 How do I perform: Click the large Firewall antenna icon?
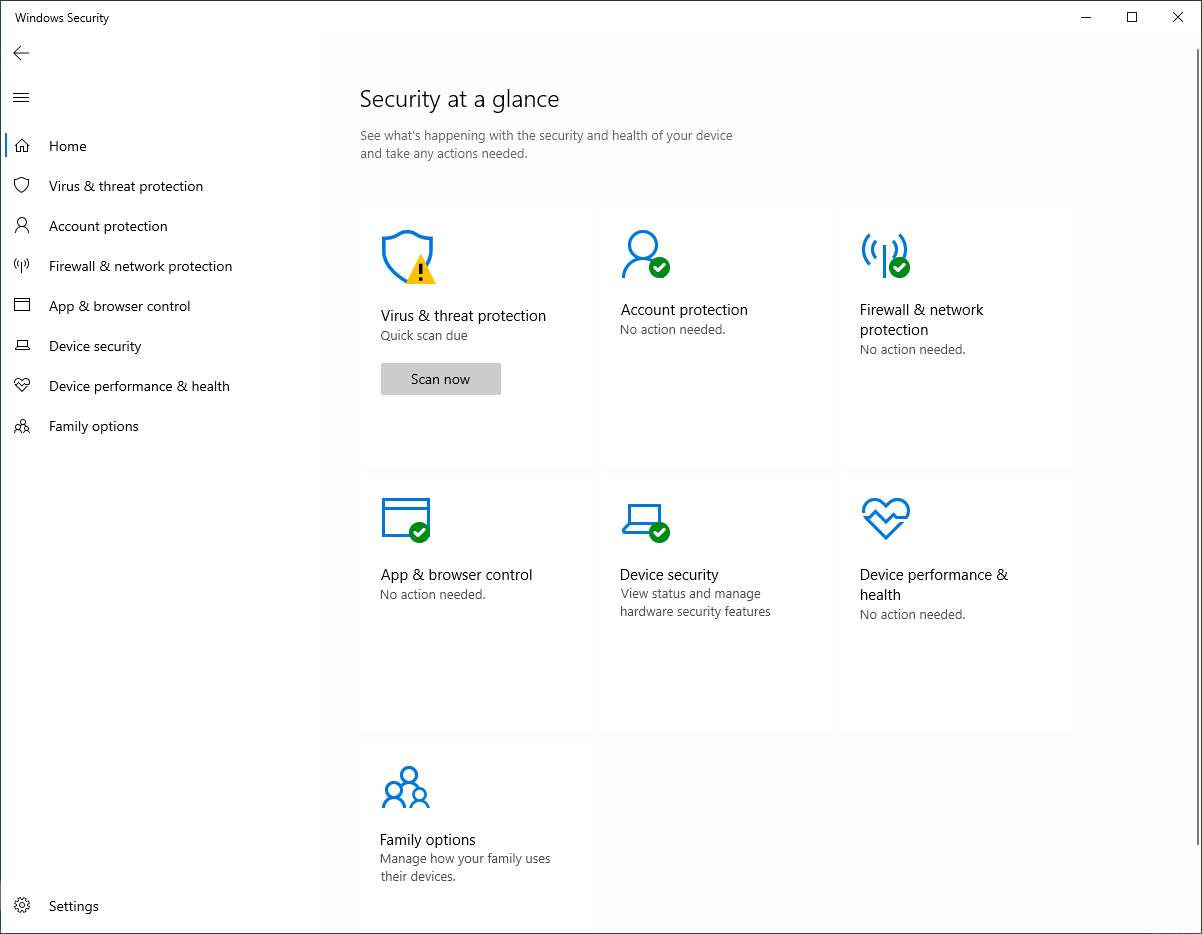pos(885,256)
